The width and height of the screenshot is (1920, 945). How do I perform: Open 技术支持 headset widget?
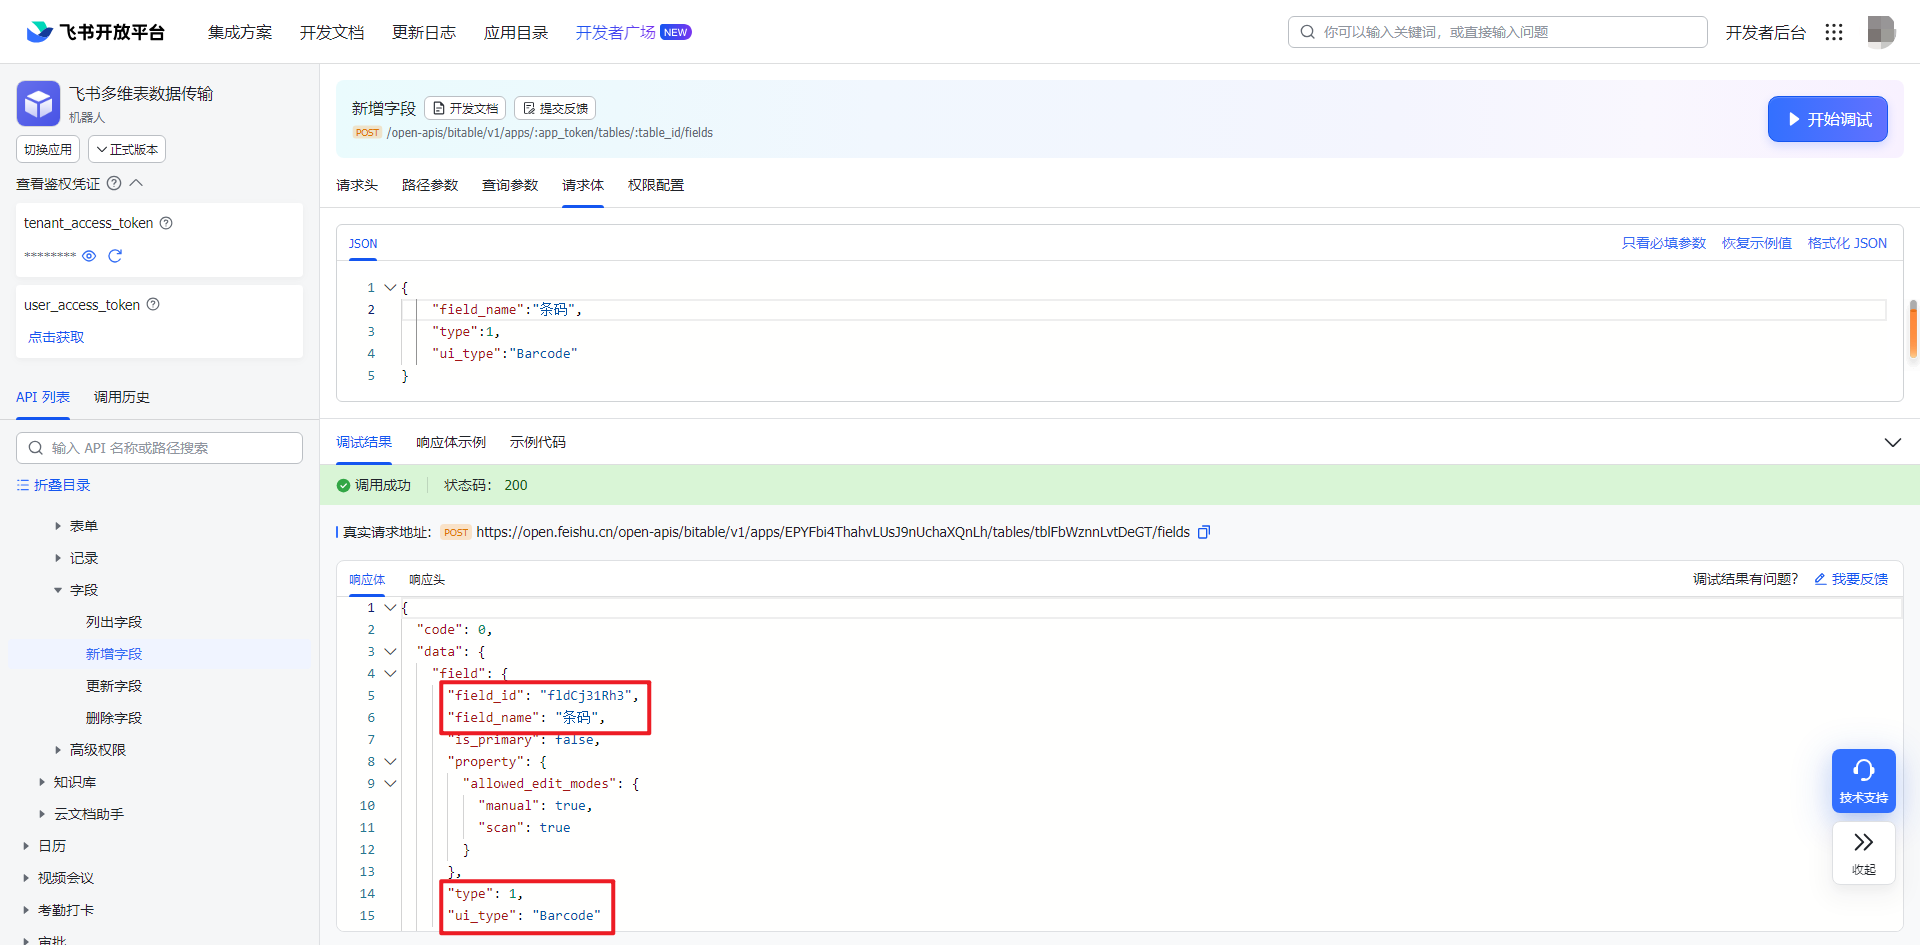coord(1863,781)
